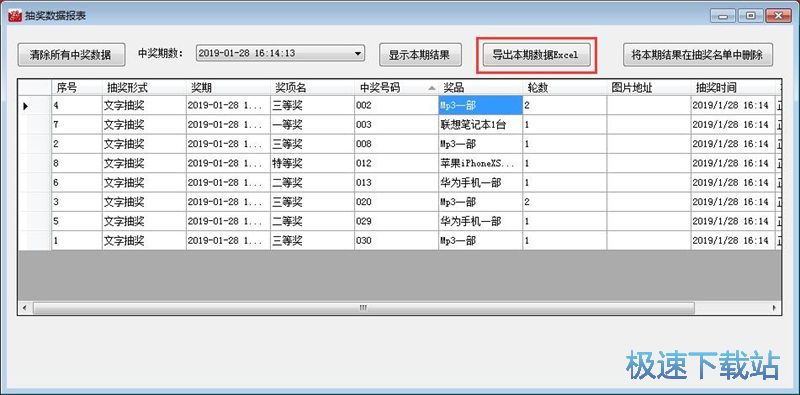Select the cell with winning number 020

pos(396,202)
